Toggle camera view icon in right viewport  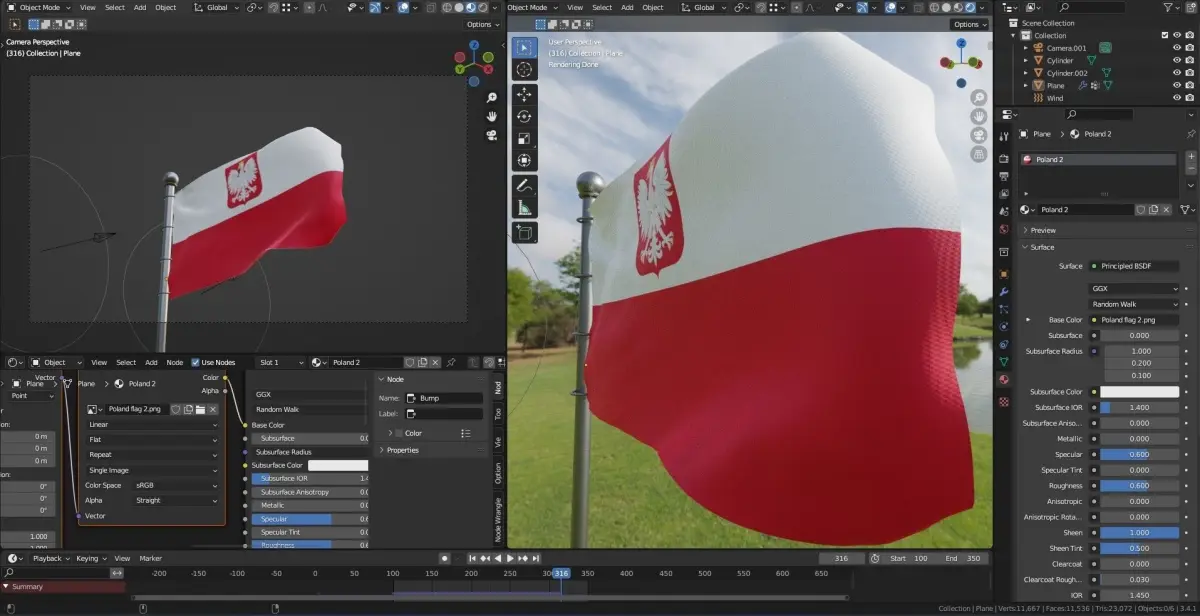pyautogui.click(x=979, y=135)
